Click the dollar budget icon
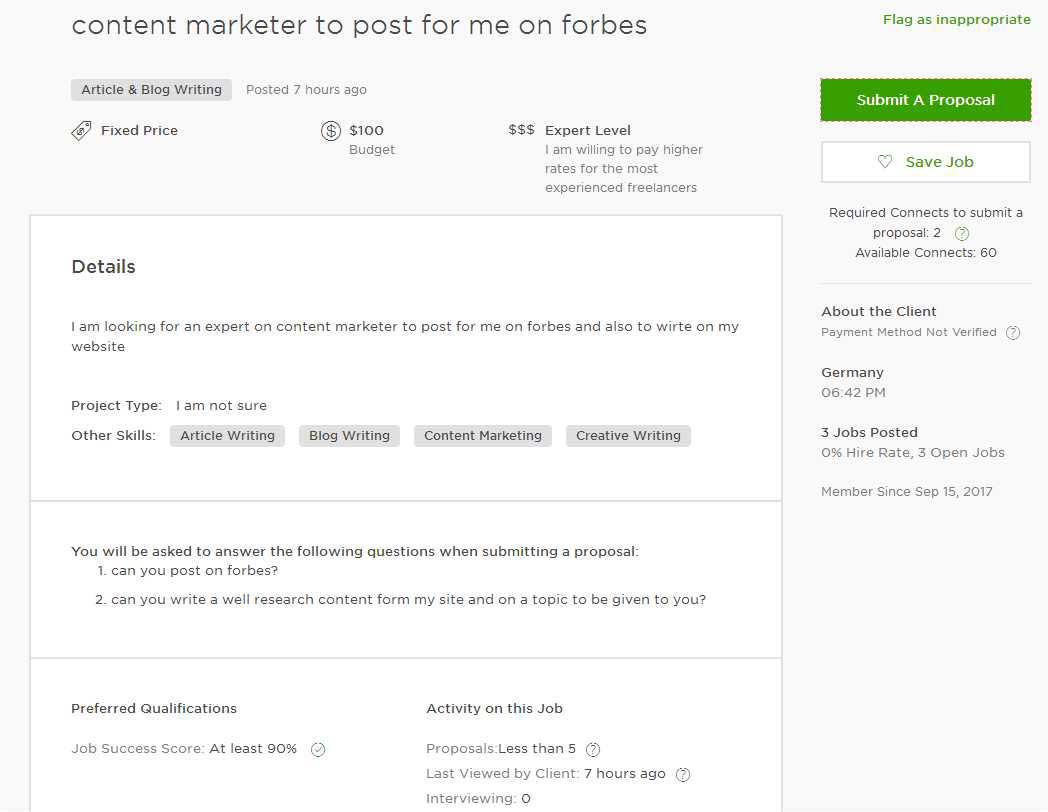 331,130
